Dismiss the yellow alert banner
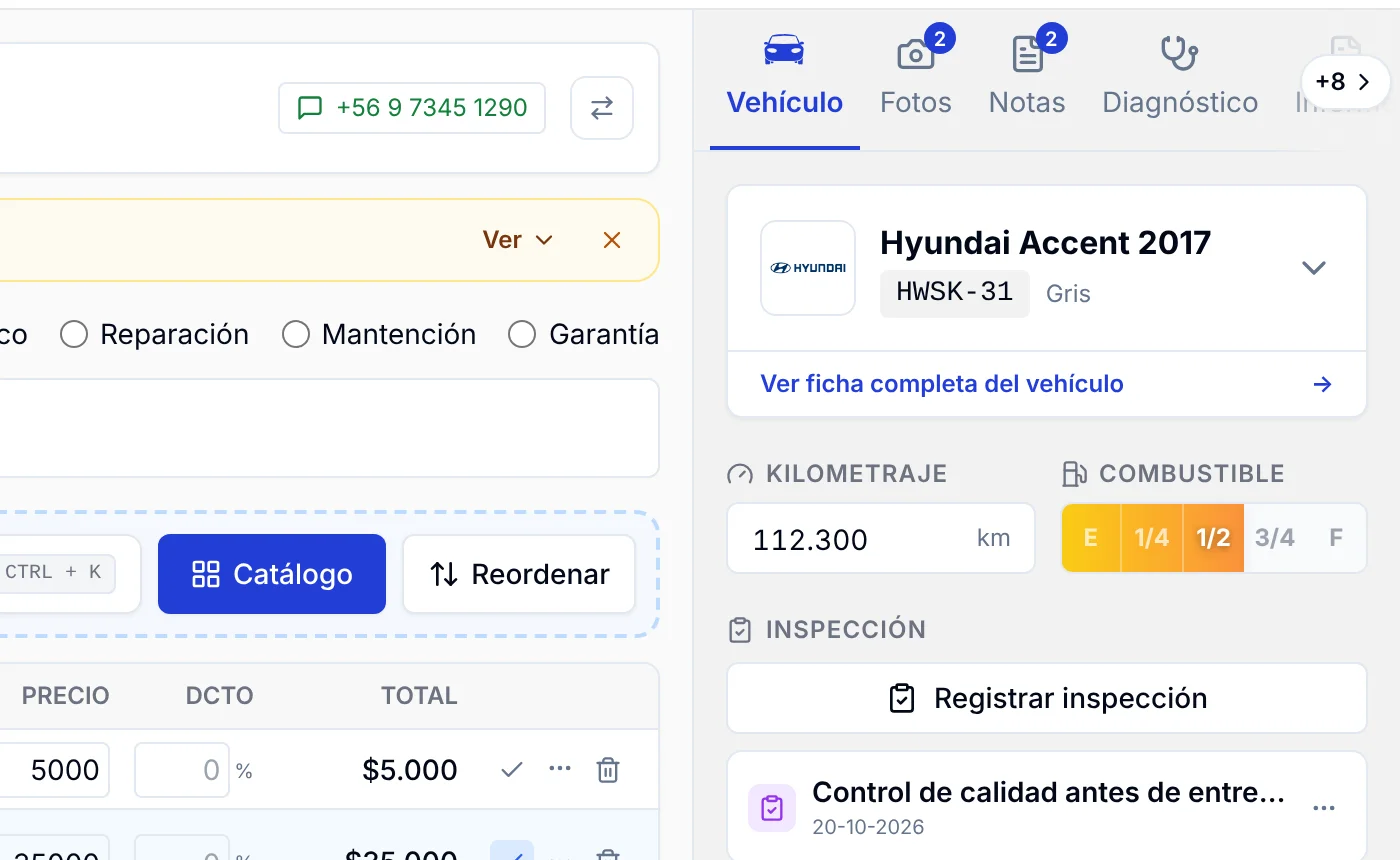This screenshot has height=860, width=1400. pyautogui.click(x=612, y=240)
